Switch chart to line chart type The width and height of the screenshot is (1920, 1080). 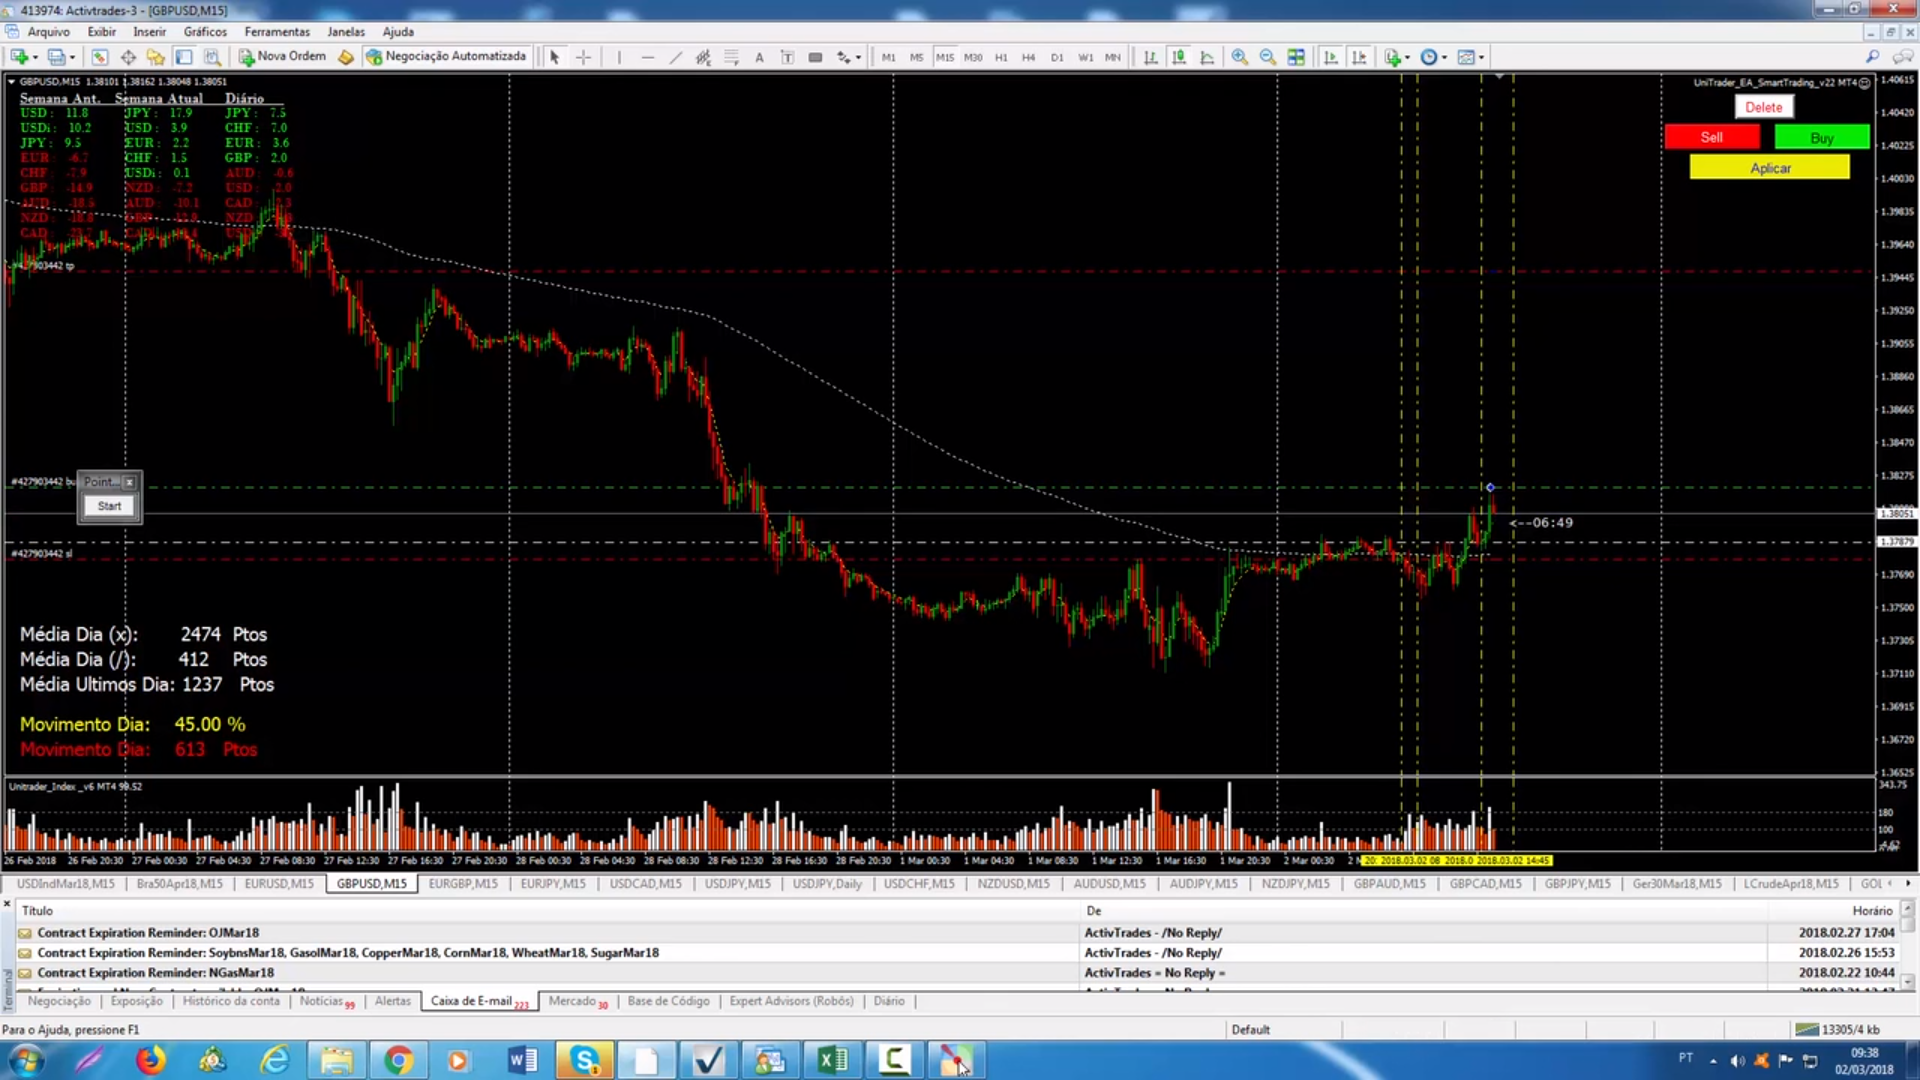point(1207,57)
